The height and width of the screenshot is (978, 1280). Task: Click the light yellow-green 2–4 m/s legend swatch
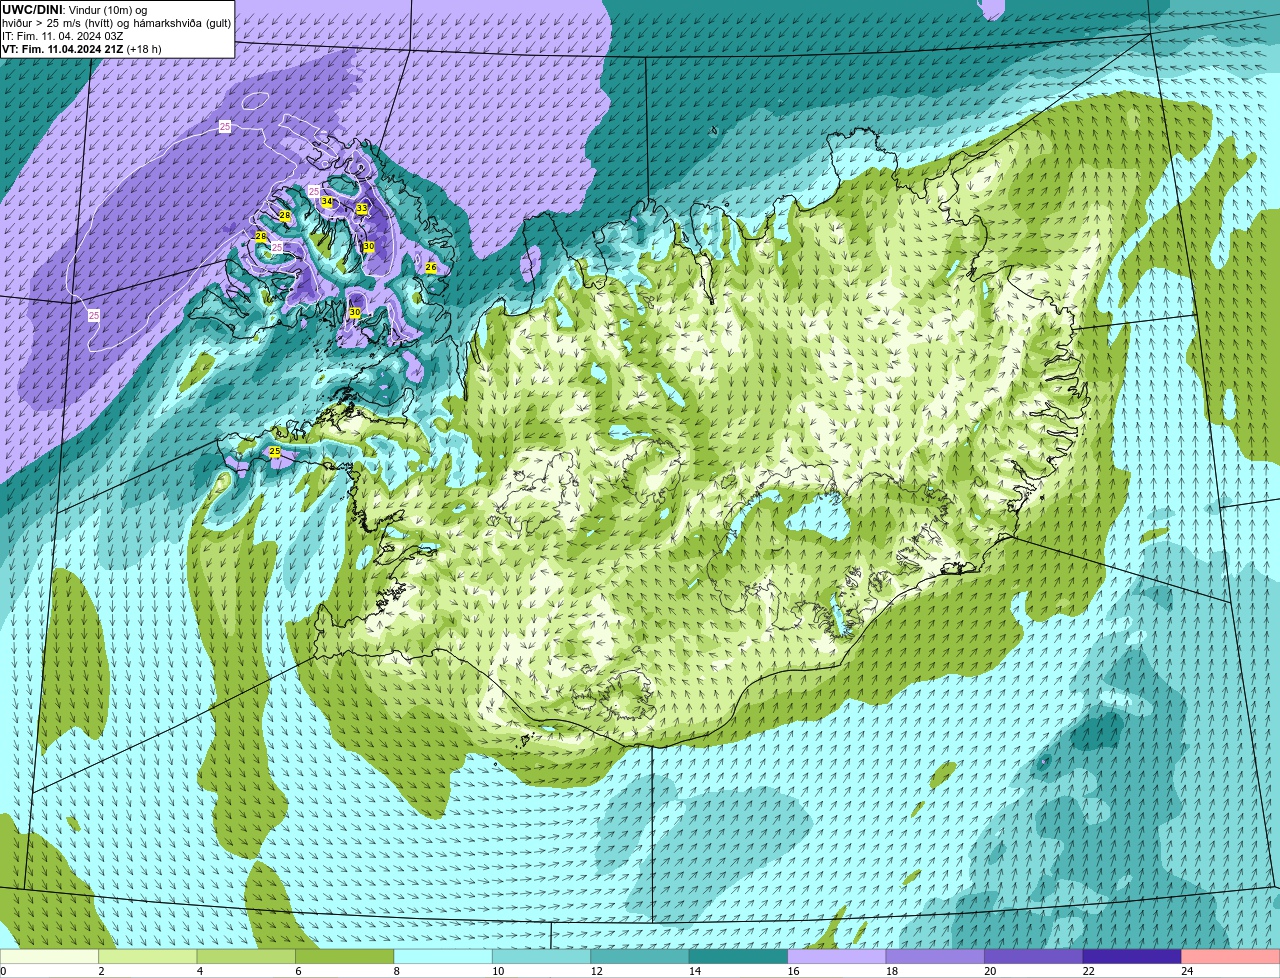[150, 957]
